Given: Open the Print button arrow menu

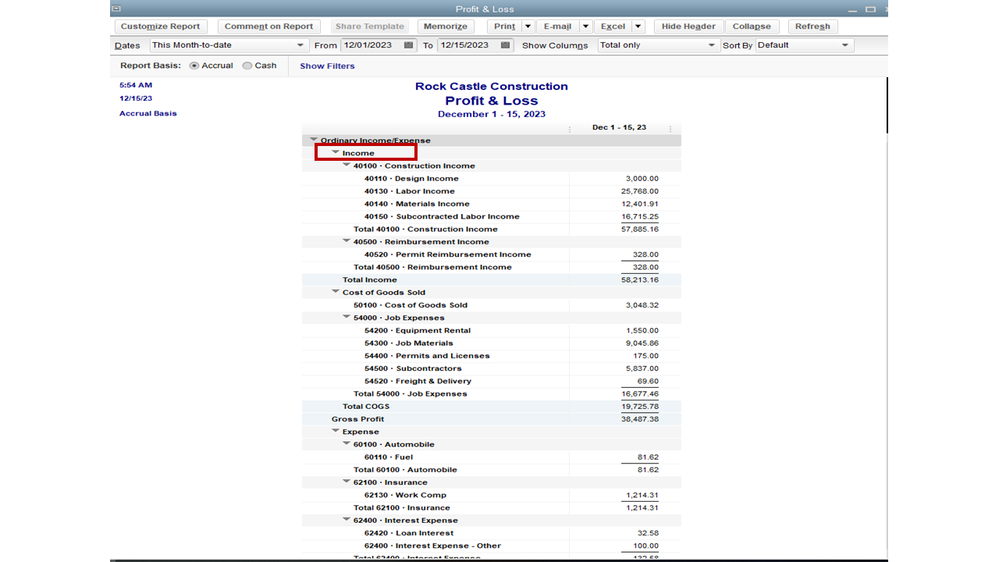Looking at the screenshot, I should pos(528,26).
